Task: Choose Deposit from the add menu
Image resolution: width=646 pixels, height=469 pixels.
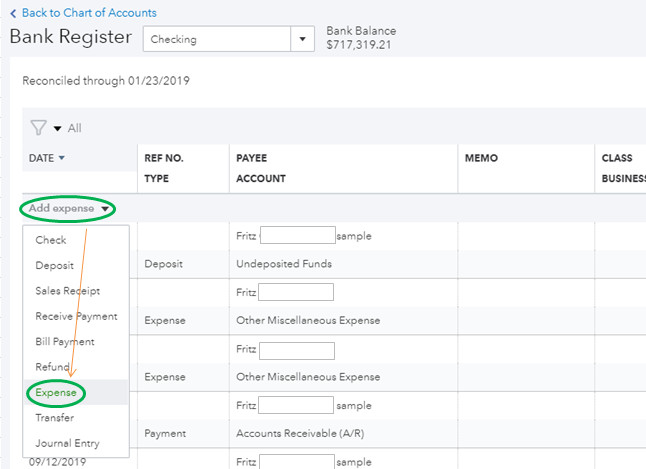Action: [x=54, y=265]
